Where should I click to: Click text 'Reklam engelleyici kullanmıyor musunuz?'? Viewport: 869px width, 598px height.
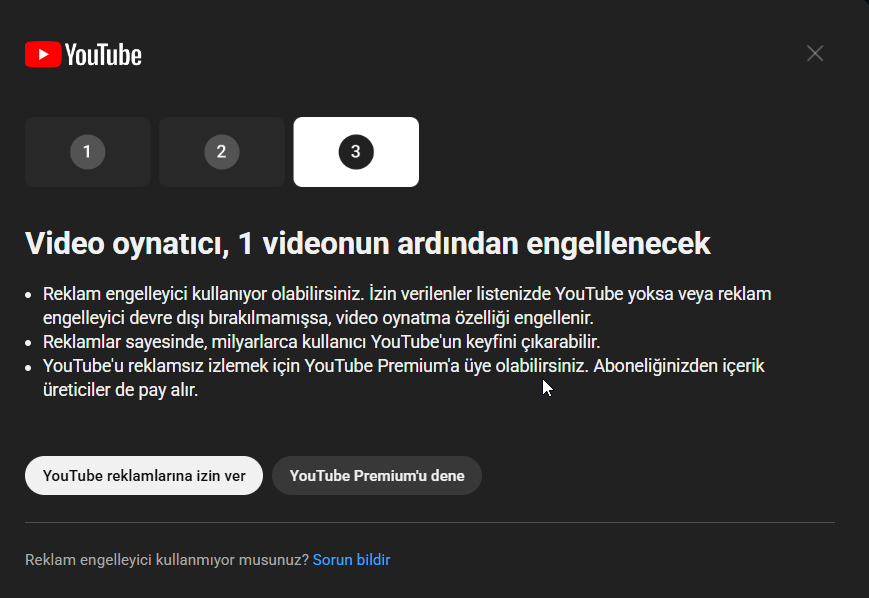click(x=167, y=560)
